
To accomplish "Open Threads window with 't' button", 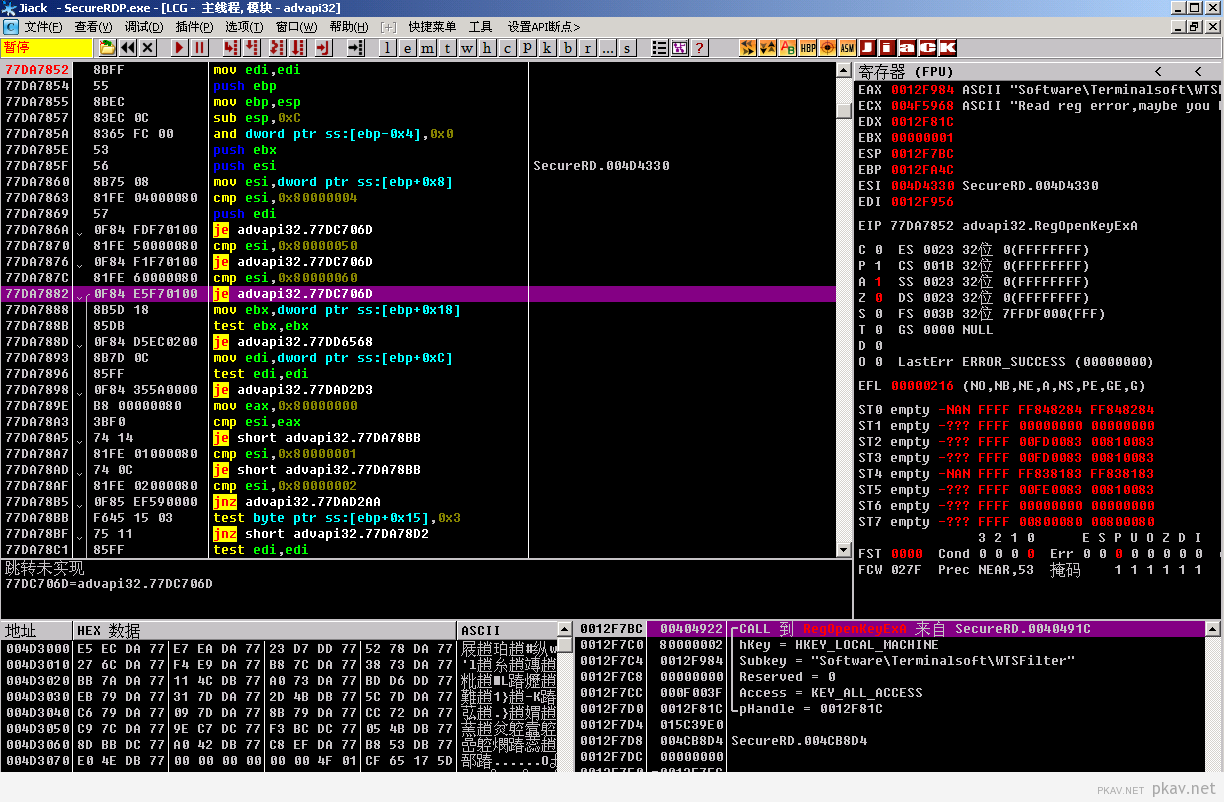I will pos(448,48).
